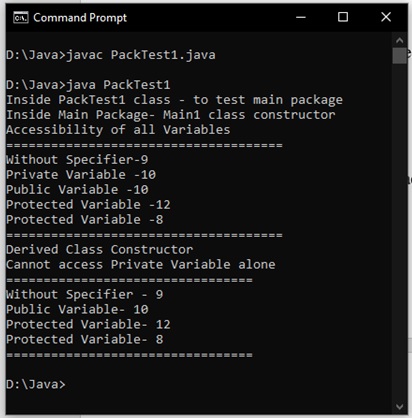Minimize the Command Prompt window
The image size is (412, 418).
tap(301, 17)
